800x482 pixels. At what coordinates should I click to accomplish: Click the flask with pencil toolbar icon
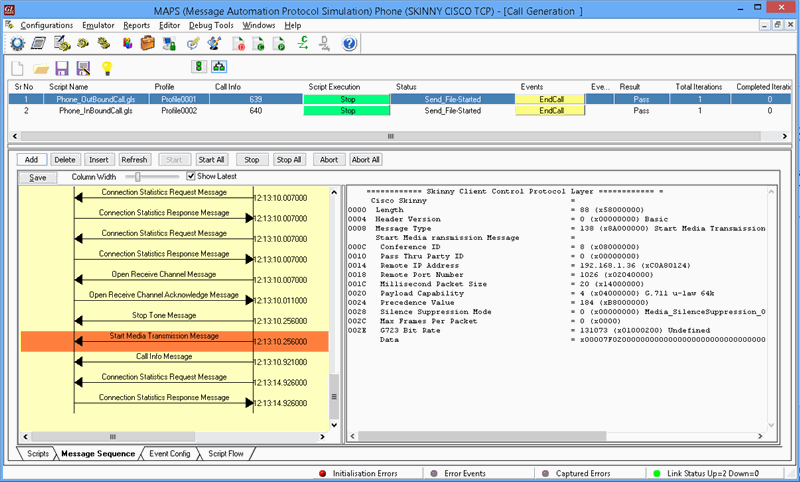(x=214, y=43)
